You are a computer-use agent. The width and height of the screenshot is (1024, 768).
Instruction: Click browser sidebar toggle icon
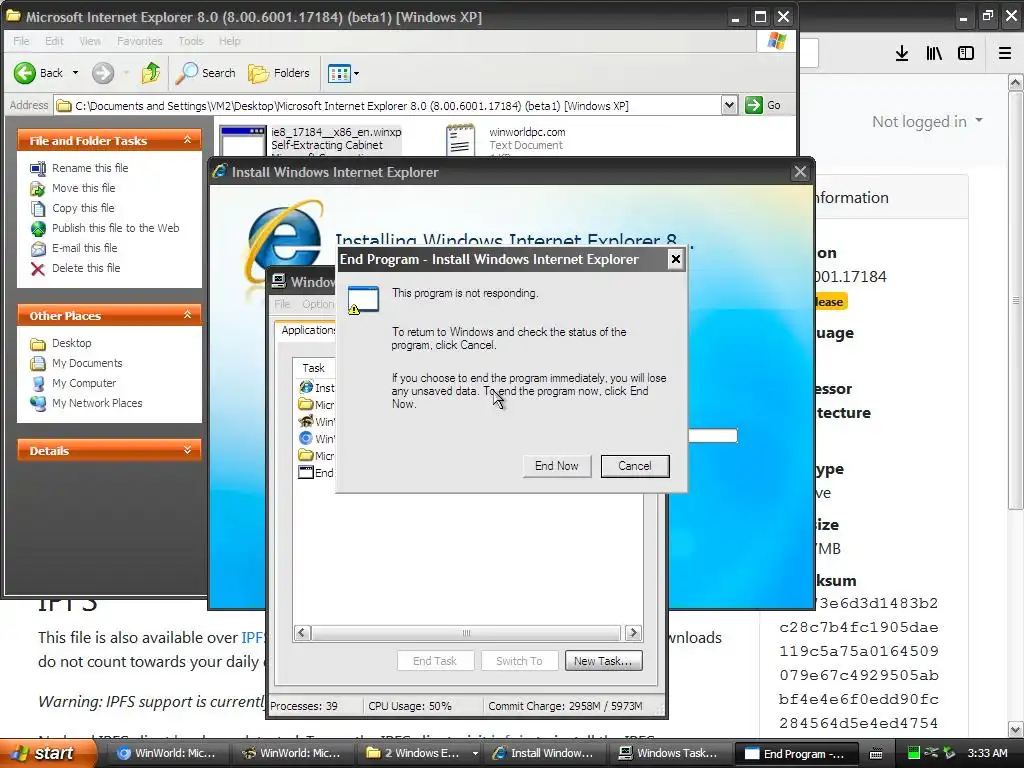click(x=966, y=54)
